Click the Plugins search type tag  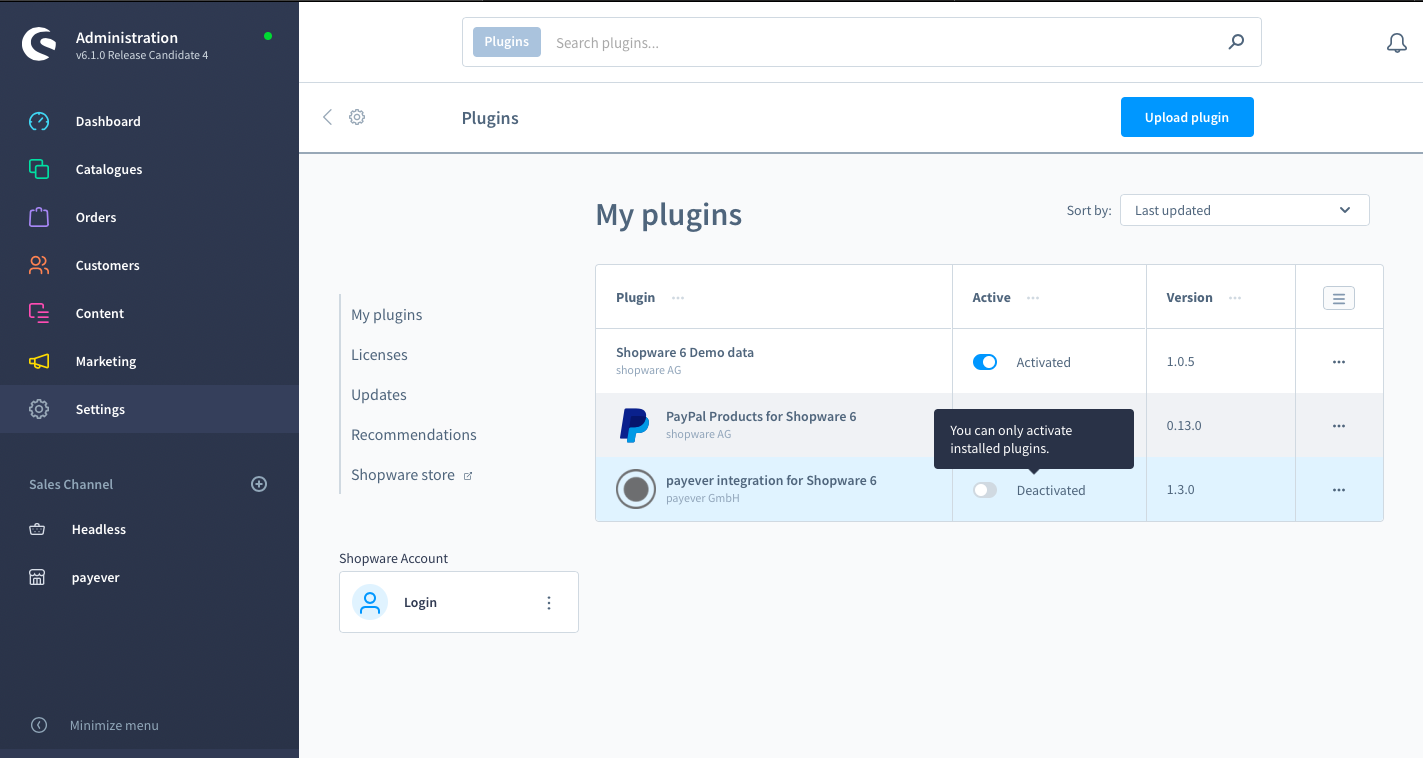507,42
